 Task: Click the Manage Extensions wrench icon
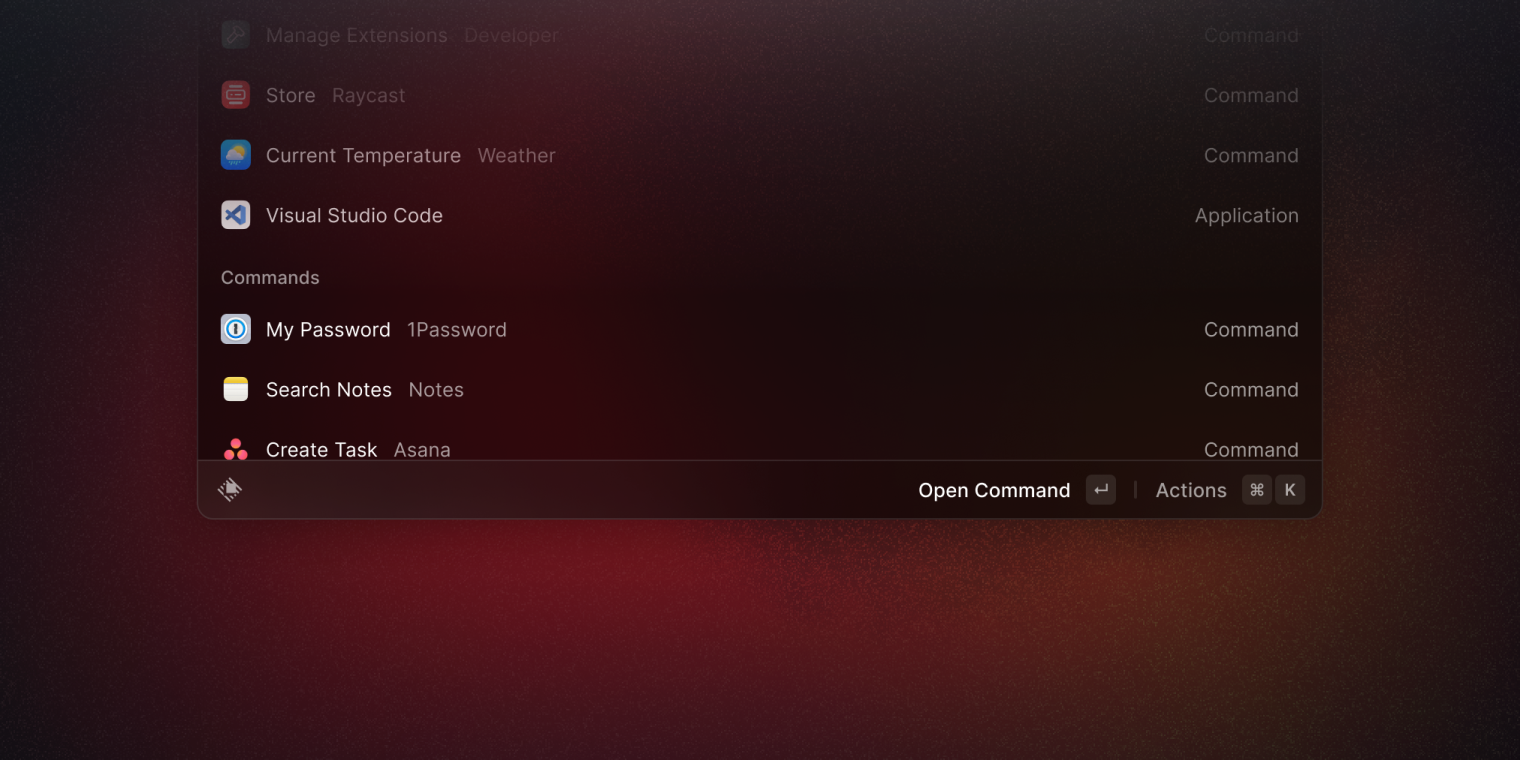(235, 35)
